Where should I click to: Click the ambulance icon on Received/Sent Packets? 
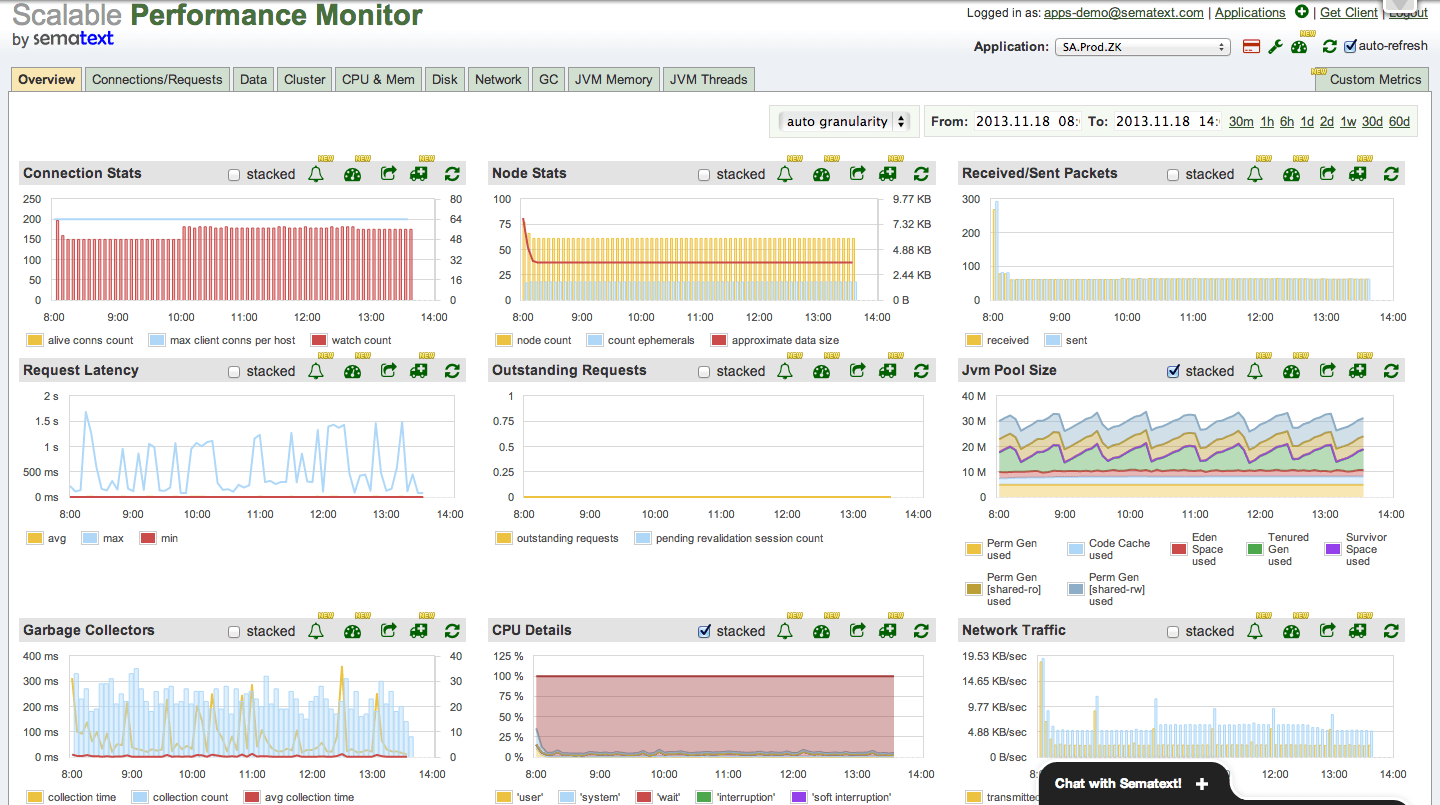(x=1358, y=174)
